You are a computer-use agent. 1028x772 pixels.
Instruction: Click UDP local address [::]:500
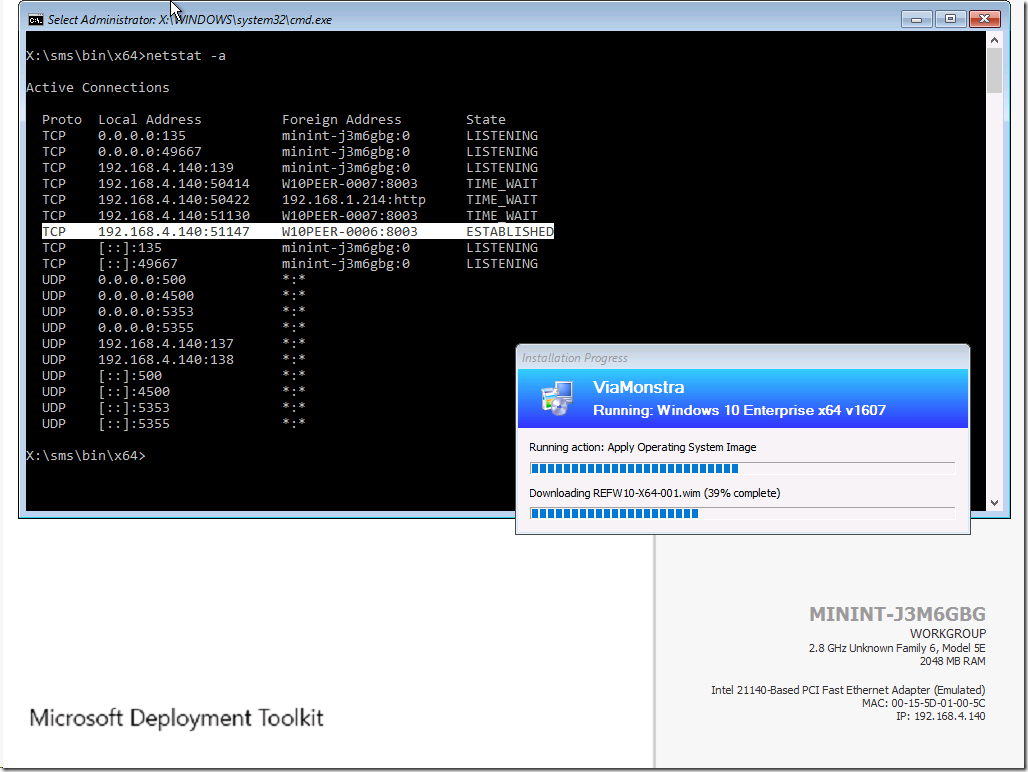tap(130, 376)
